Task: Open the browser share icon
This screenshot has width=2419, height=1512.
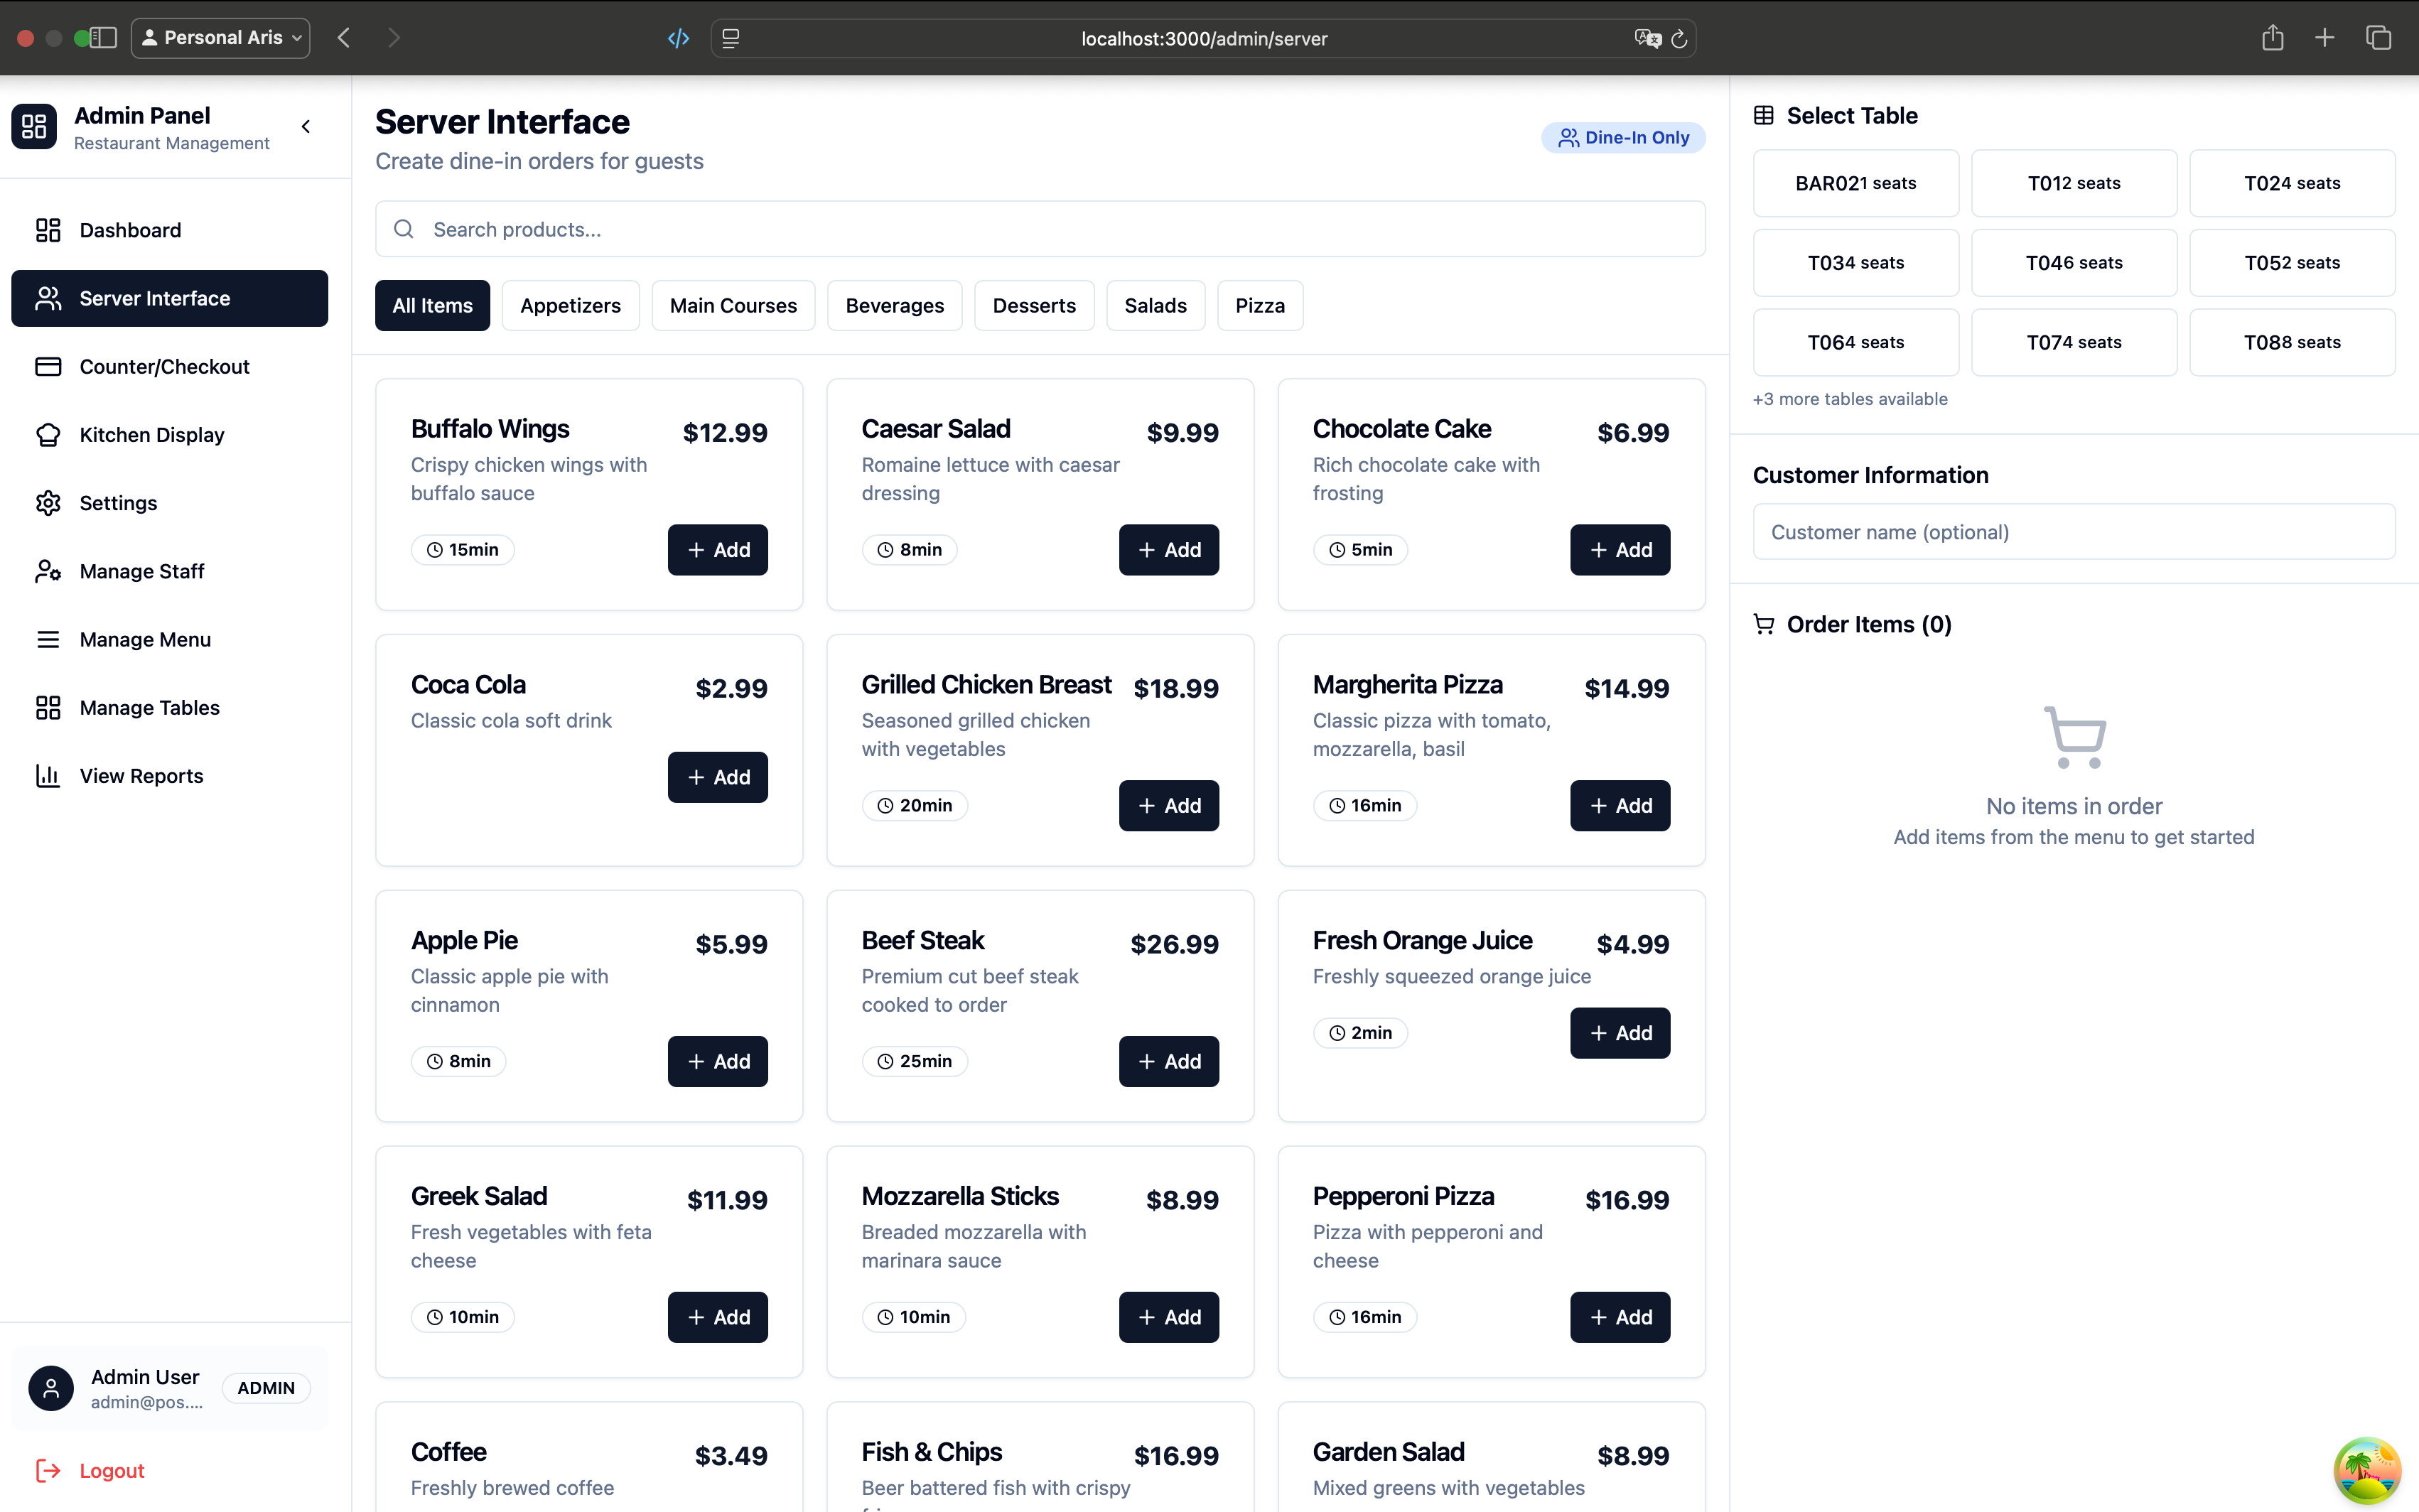Action: pos(2272,38)
